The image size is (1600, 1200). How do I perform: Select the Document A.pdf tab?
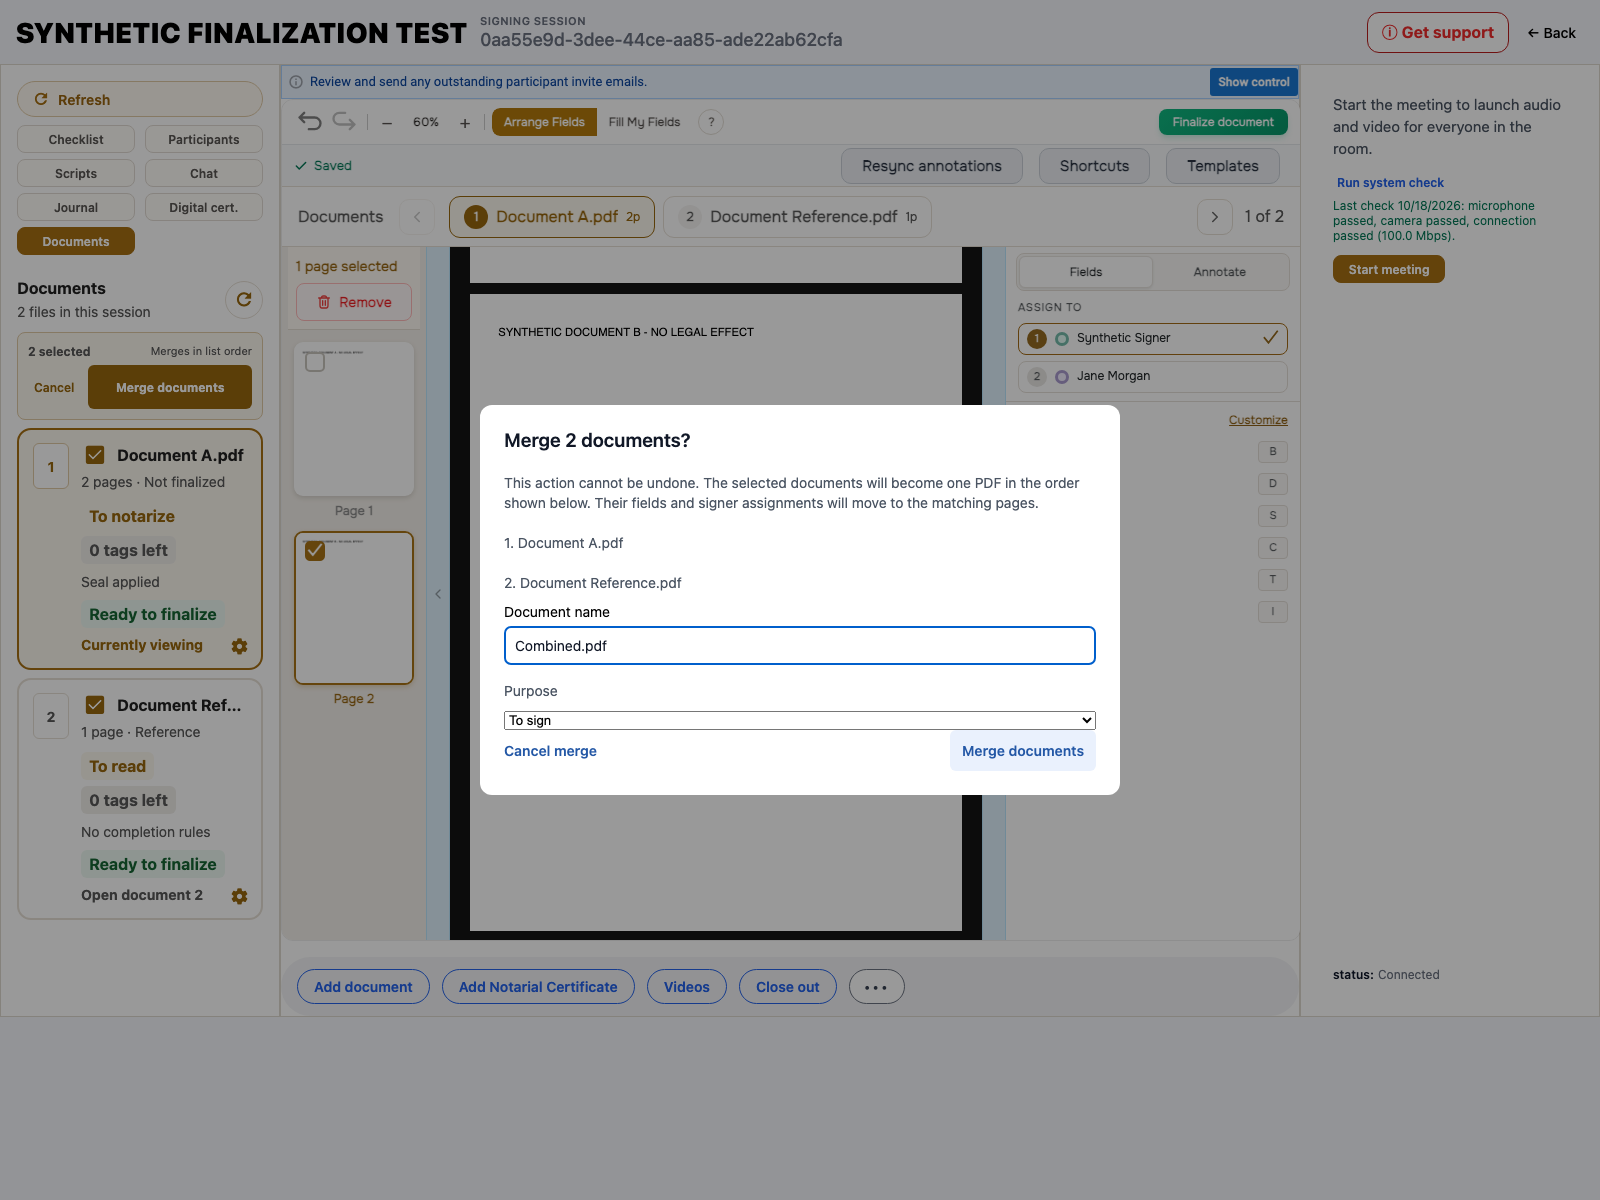[x=552, y=217]
